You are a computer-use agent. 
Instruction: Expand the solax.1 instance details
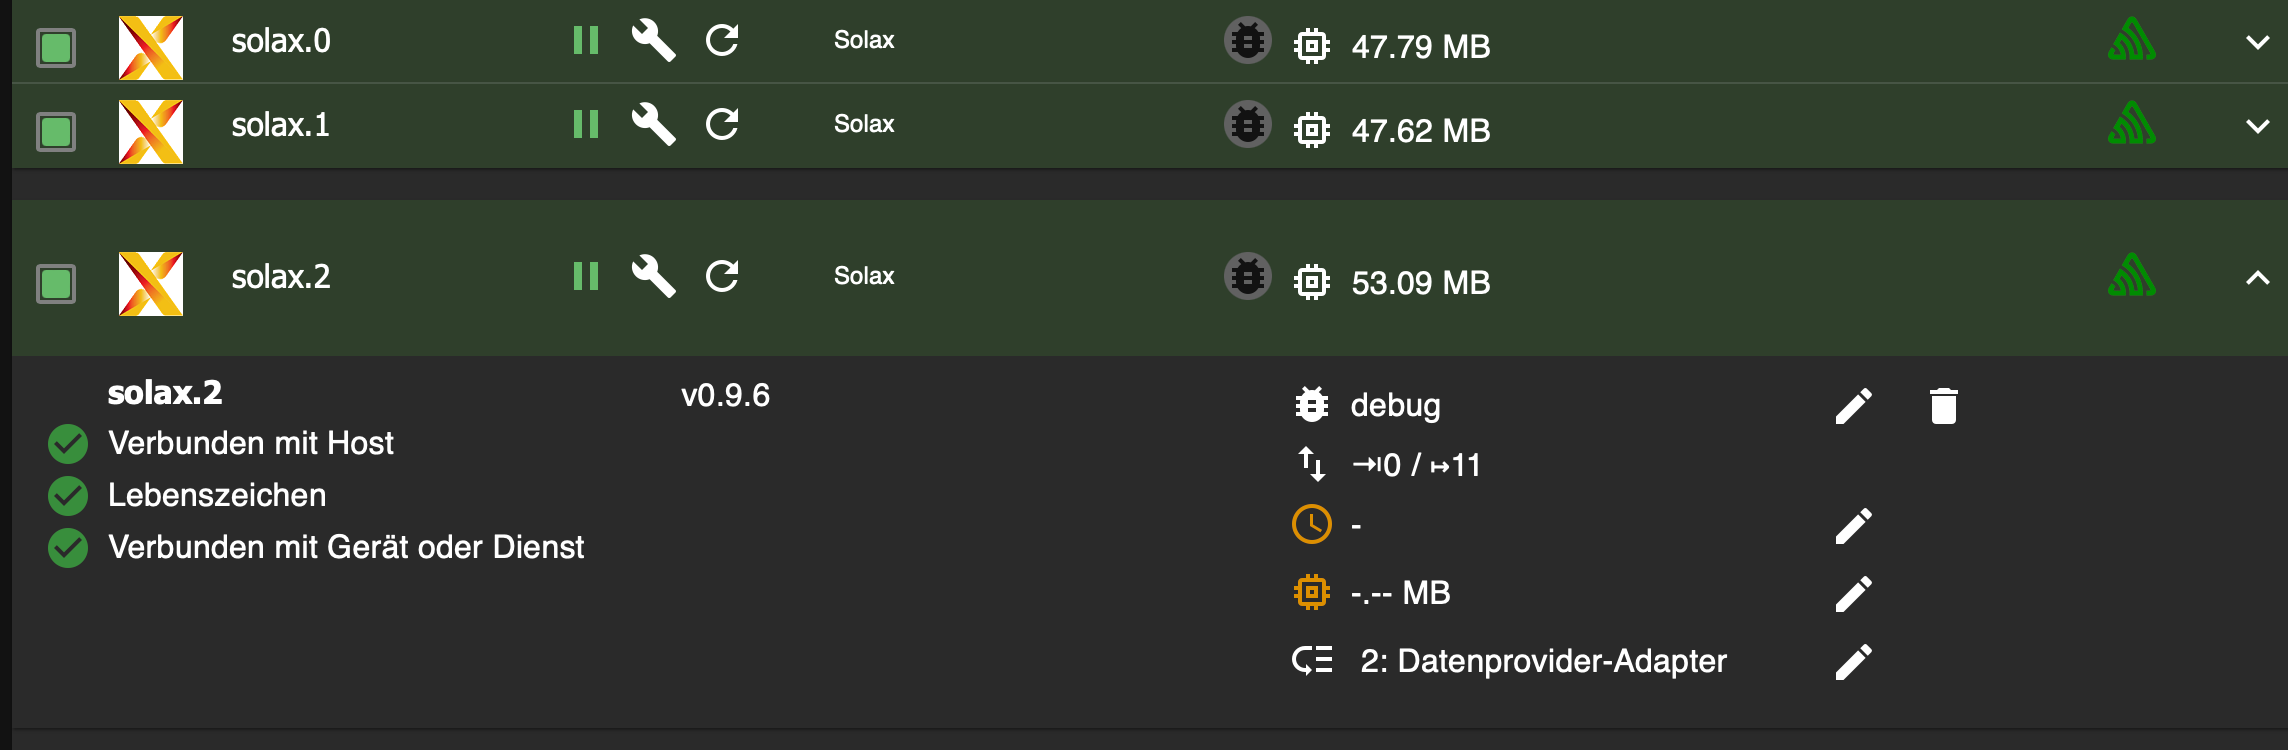click(2257, 126)
